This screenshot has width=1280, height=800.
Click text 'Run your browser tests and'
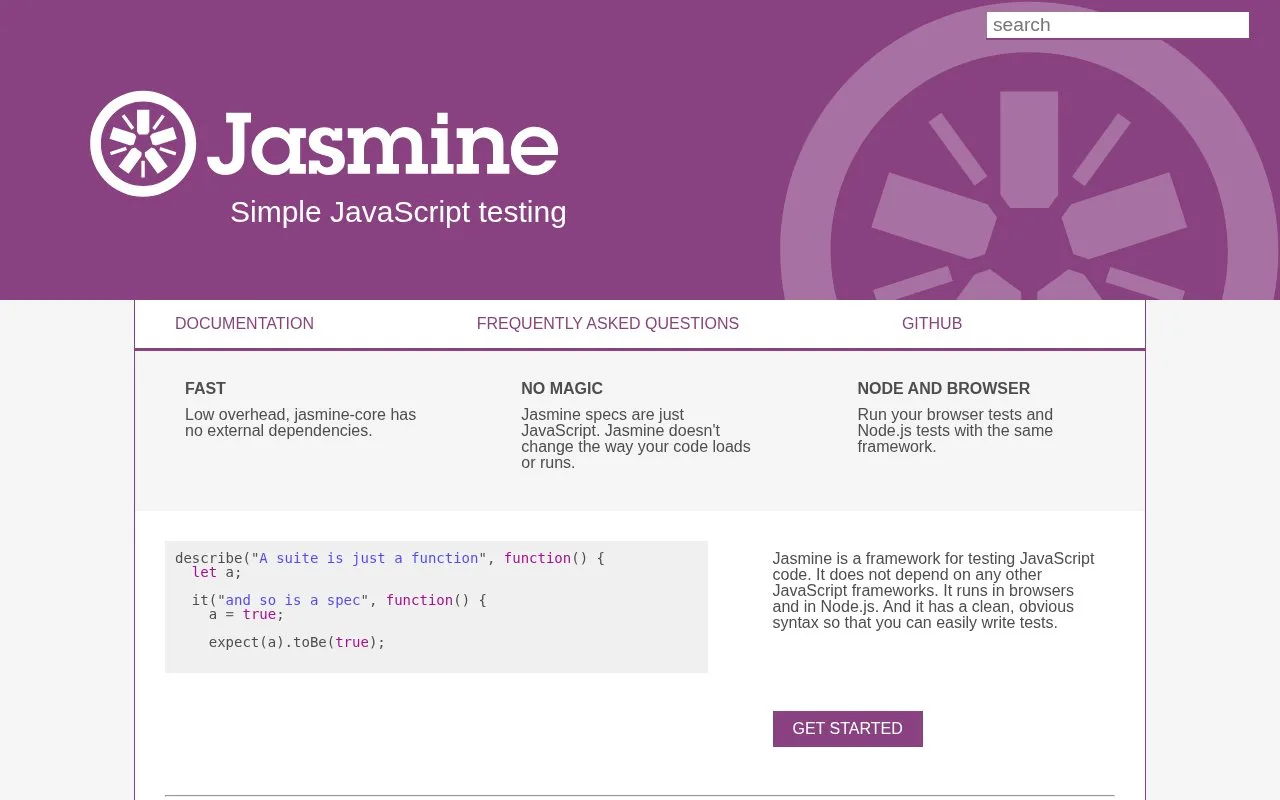click(x=955, y=415)
